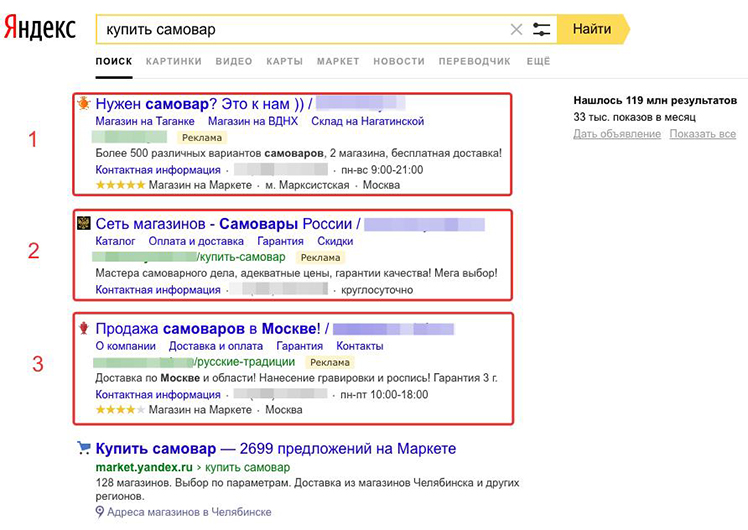This screenshot has width=748, height=530.
Task: Click red samovar favicon of third ad
Action: click(84, 328)
